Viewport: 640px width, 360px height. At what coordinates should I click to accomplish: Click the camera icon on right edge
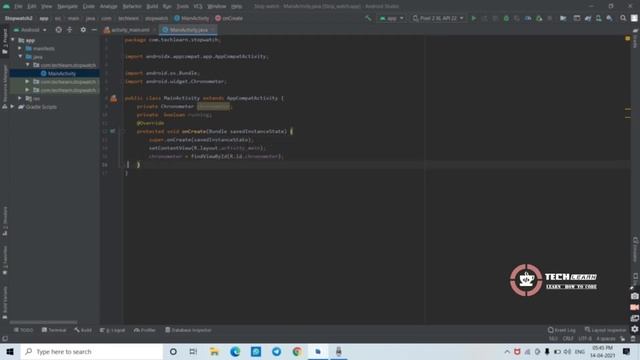pyautogui.click(x=634, y=296)
